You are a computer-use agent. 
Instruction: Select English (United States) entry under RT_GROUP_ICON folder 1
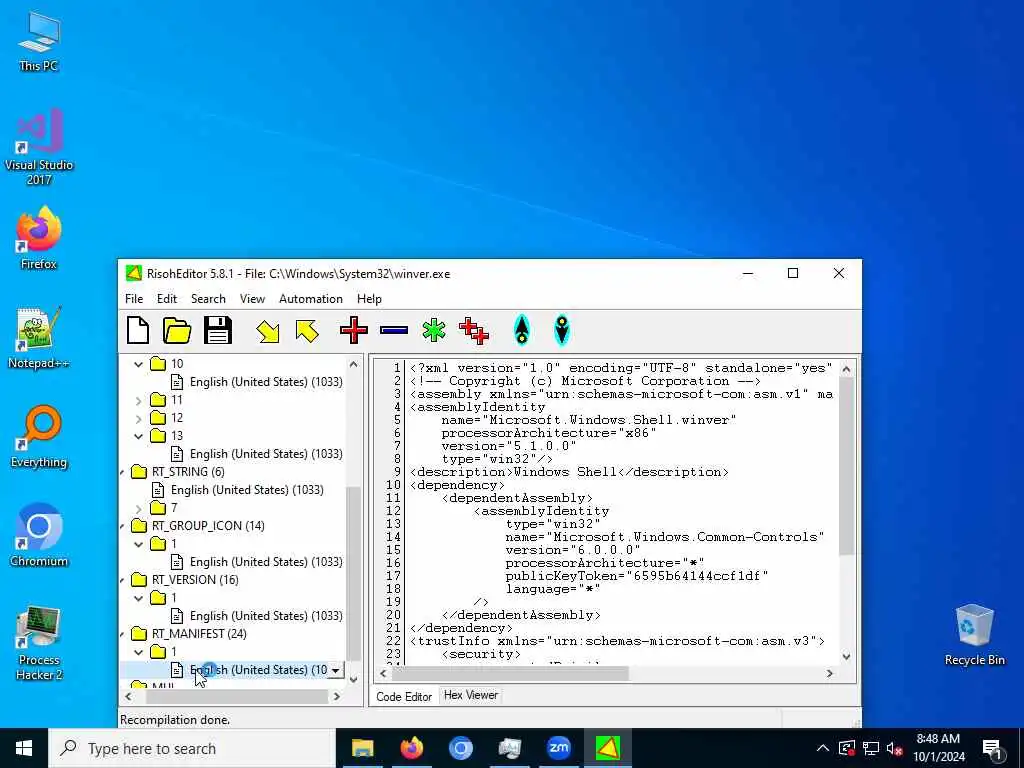coord(266,562)
